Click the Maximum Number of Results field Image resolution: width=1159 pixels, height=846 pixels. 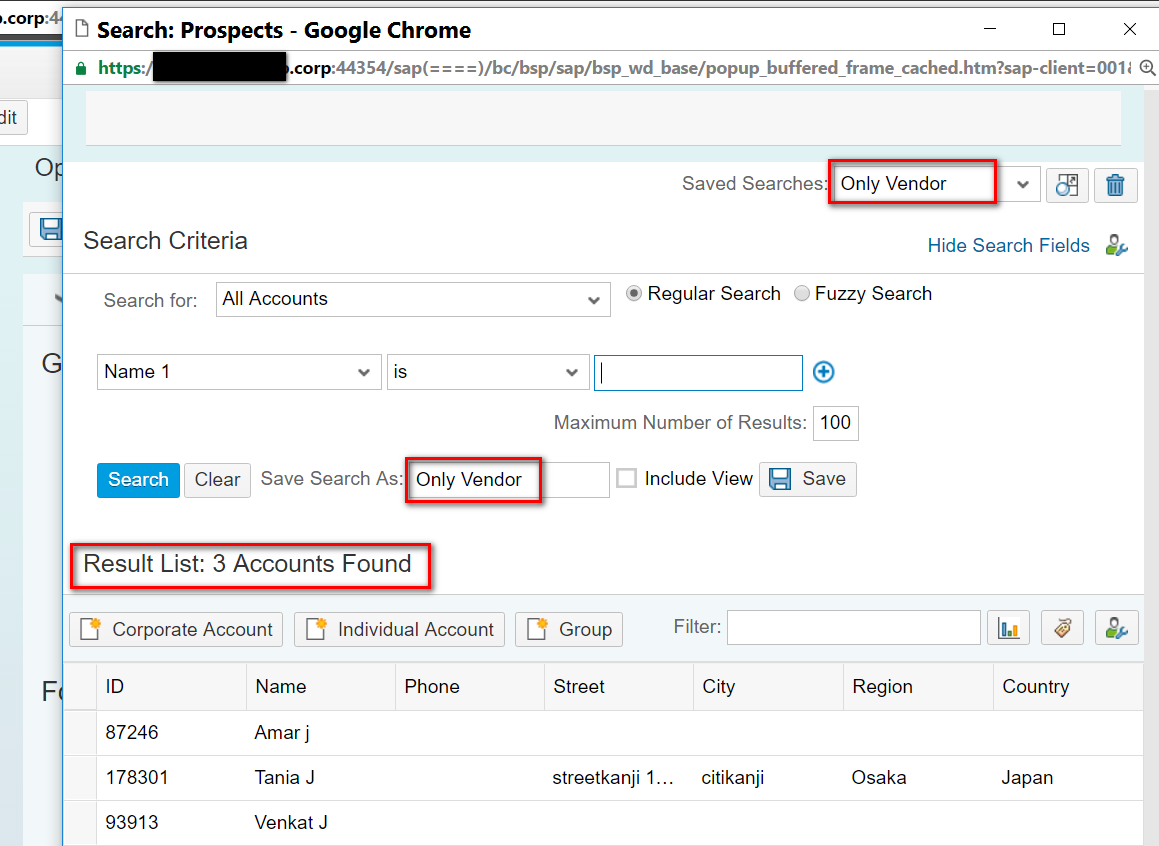[835, 423]
